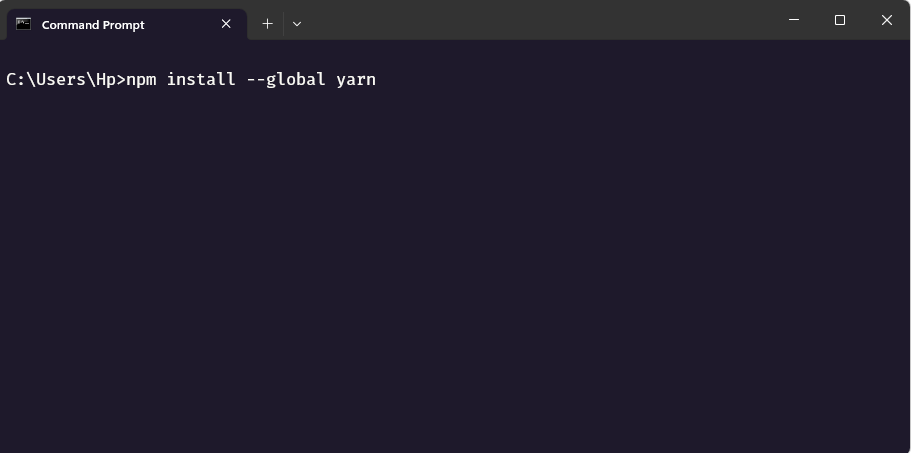This screenshot has width=911, height=453.
Task: Expand the new tab profile dropdown
Action: [297, 24]
